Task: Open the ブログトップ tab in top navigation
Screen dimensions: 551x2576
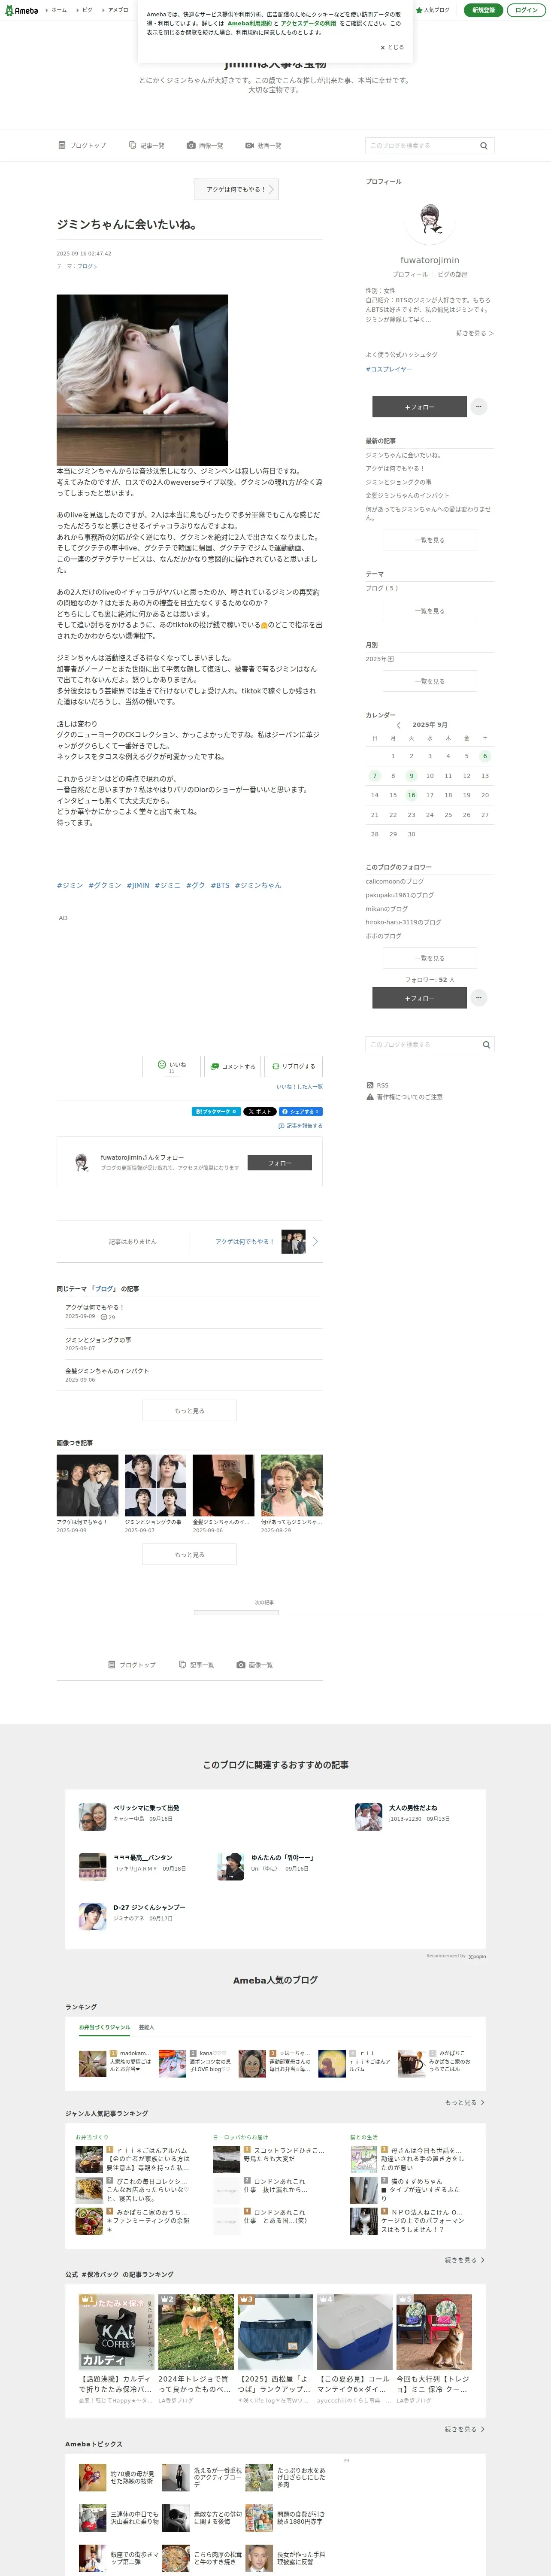Action: pyautogui.click(x=82, y=145)
